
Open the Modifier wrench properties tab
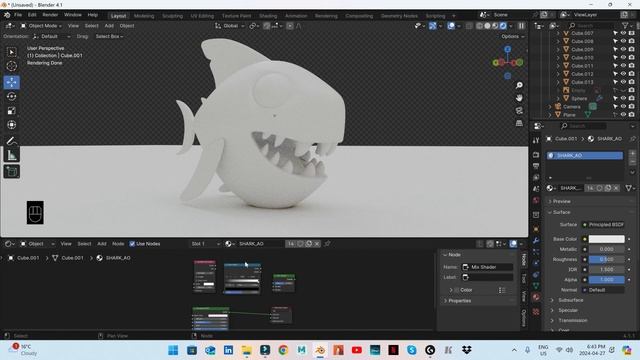(x=536, y=240)
